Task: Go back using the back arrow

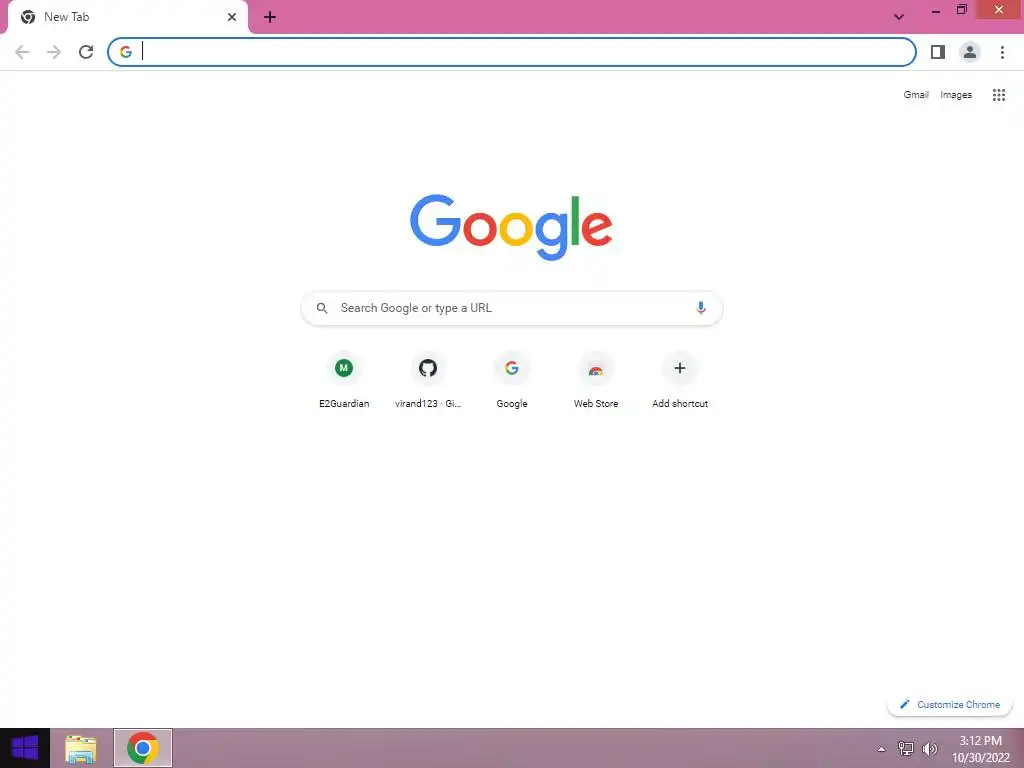Action: coord(22,52)
